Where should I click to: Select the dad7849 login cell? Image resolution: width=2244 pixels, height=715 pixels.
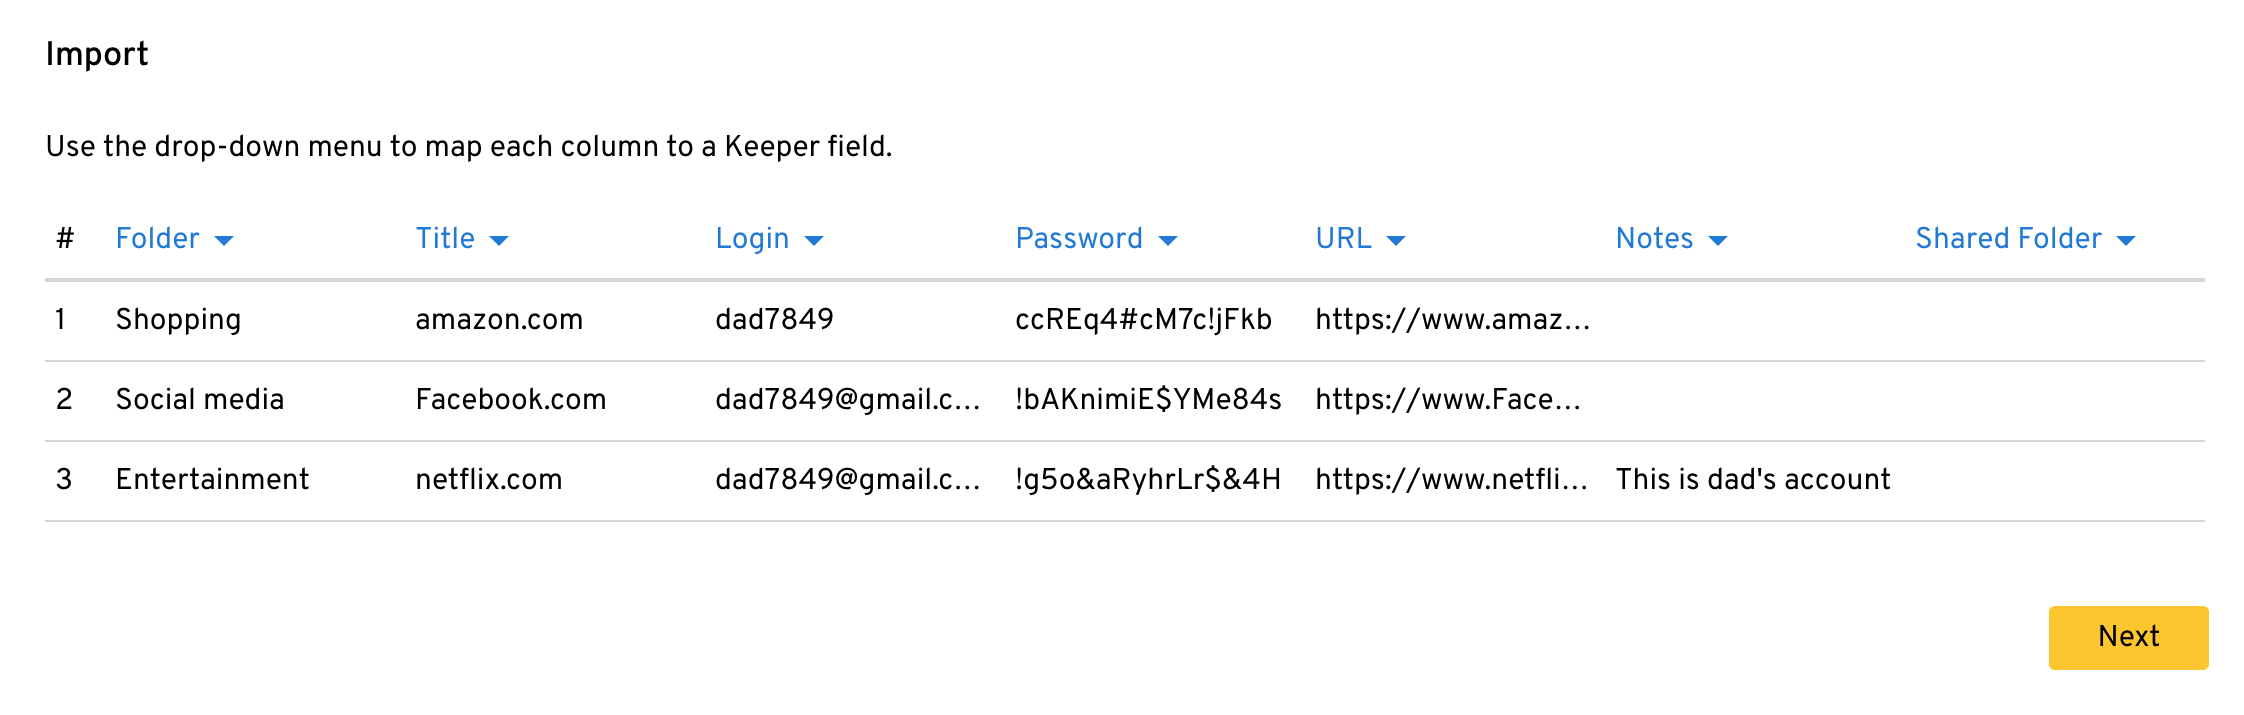coord(774,320)
